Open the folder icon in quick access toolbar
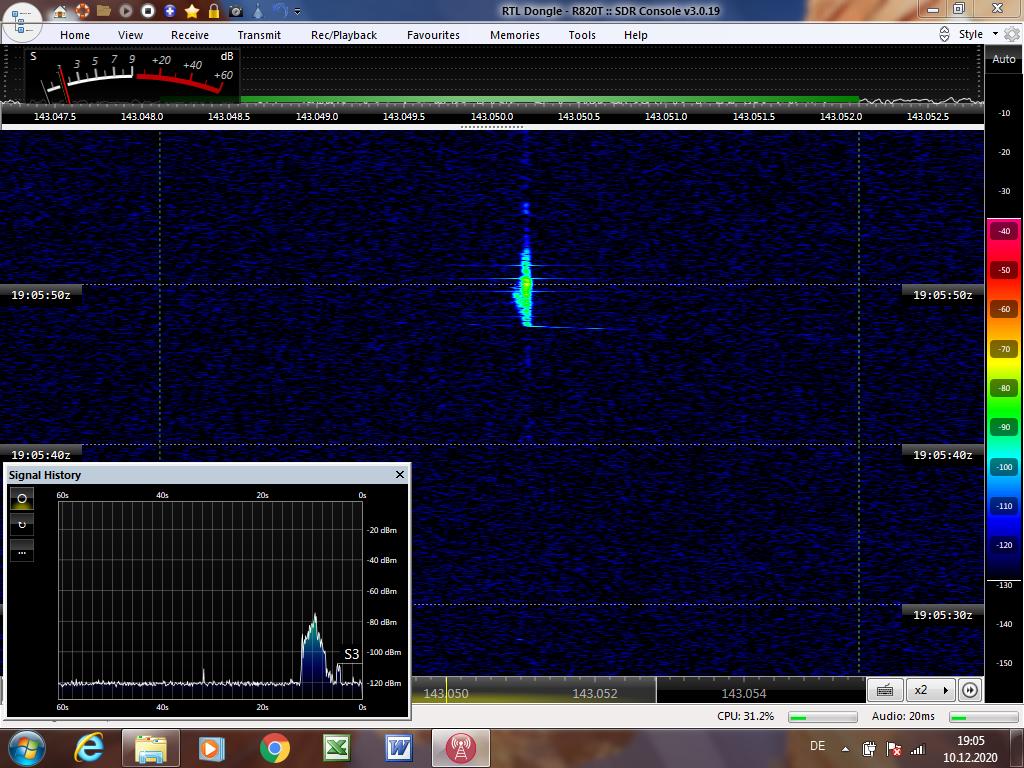Viewport: 1024px width, 768px height. click(103, 10)
